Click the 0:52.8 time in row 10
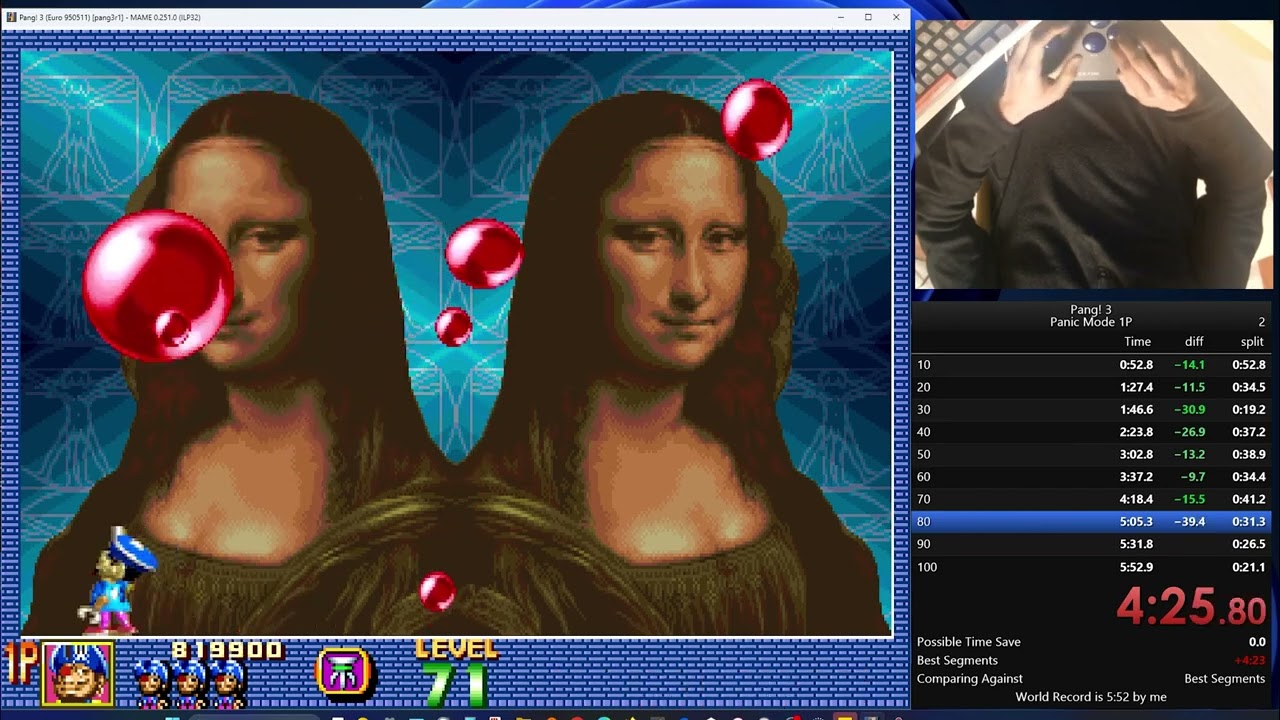 tap(1136, 365)
